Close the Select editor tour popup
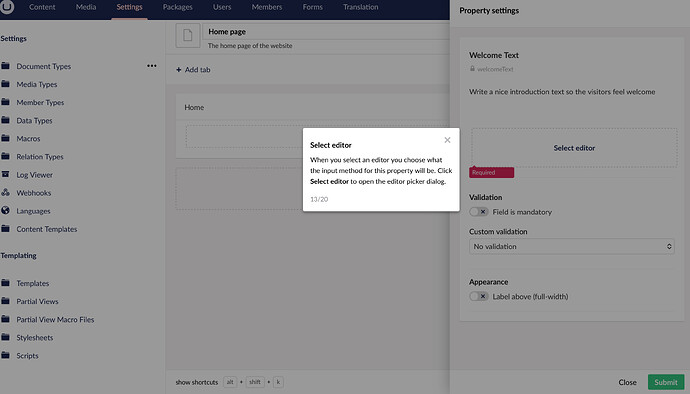Screen dimensions: 690x394 point(447,140)
